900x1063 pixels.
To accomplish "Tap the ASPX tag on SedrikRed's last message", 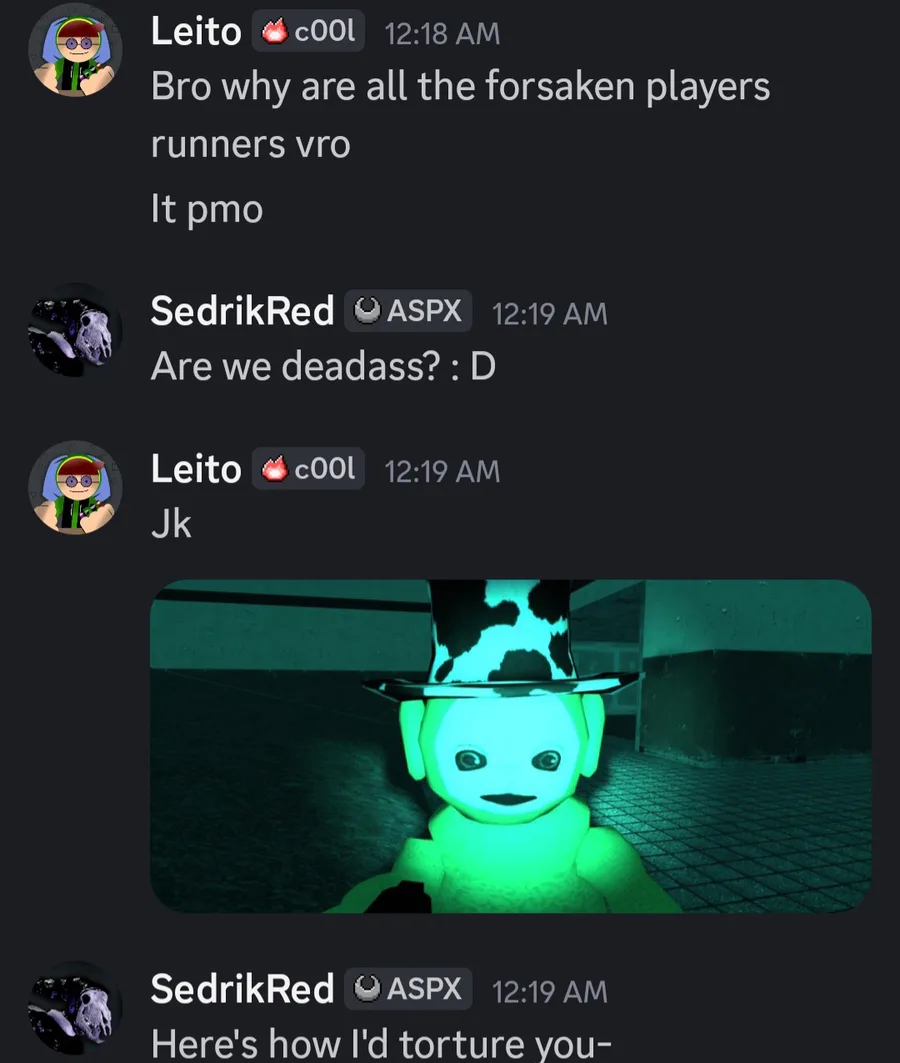I will (408, 989).
